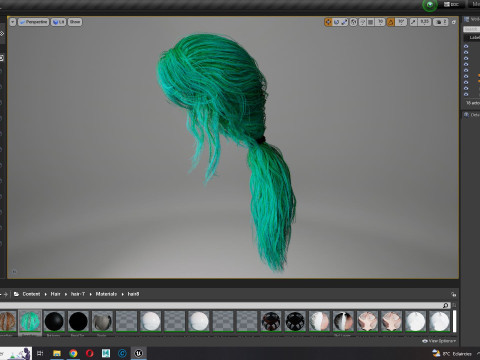The width and height of the screenshot is (480, 360).
Task: Select the glossy black sphere material
Action: pyautogui.click(x=54, y=321)
